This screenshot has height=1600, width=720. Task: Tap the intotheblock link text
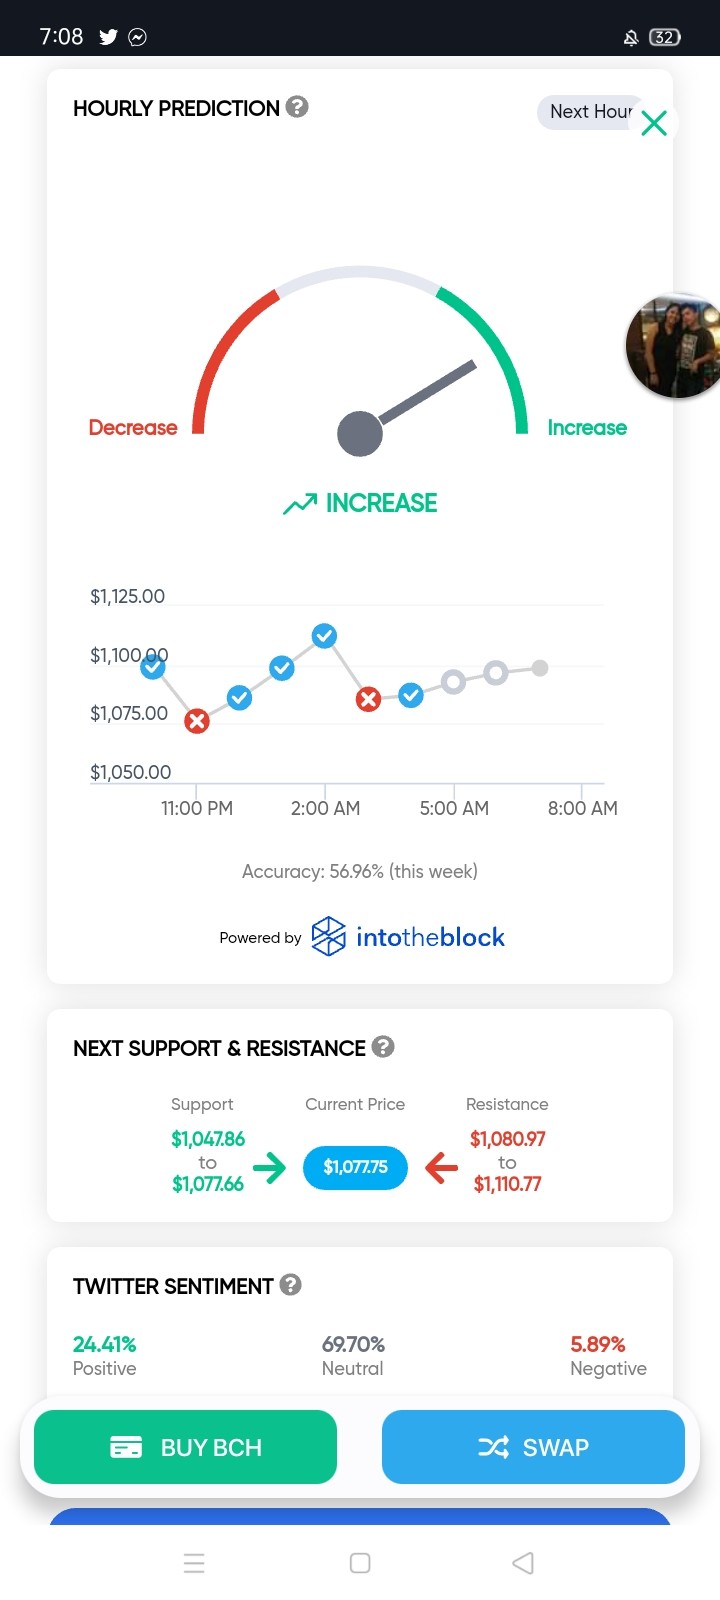430,937
